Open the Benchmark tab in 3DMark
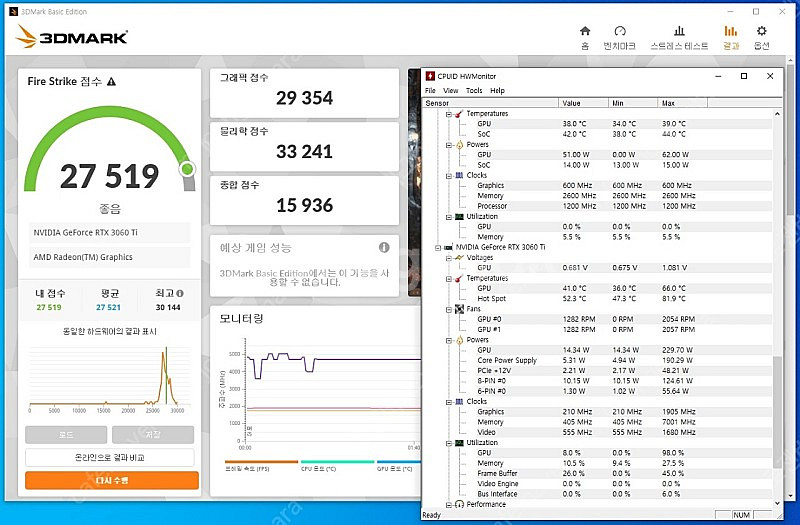The height and width of the screenshot is (525, 800). [619, 38]
